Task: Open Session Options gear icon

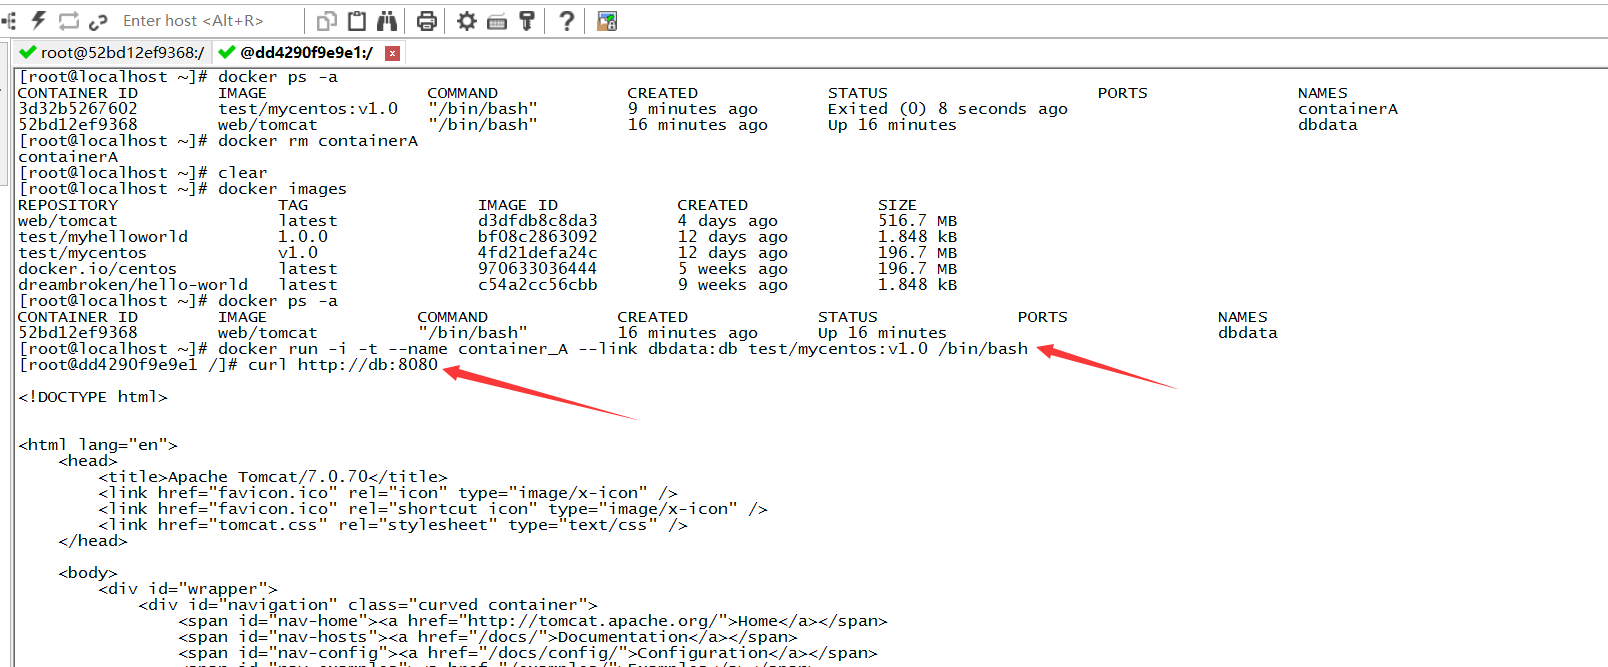Action: [467, 20]
